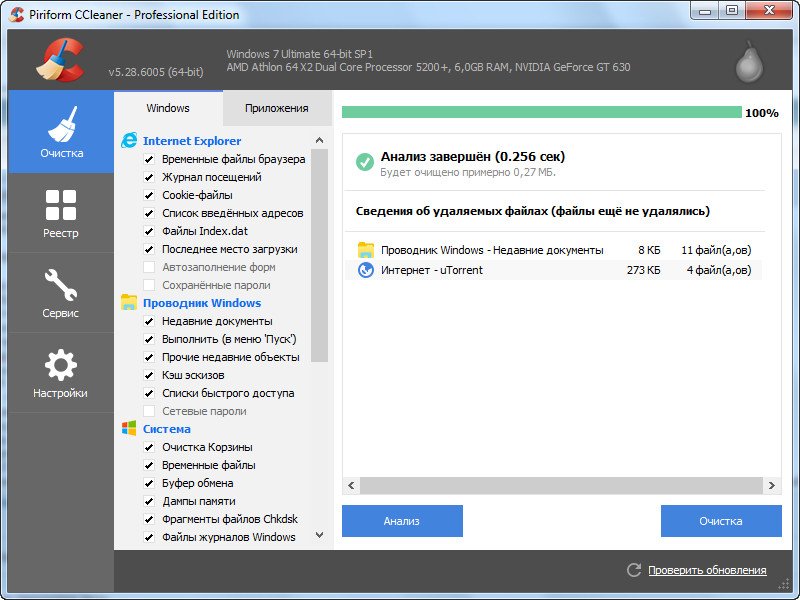
Task: Toggle Временные файлы system checkbox
Action: click(x=149, y=465)
